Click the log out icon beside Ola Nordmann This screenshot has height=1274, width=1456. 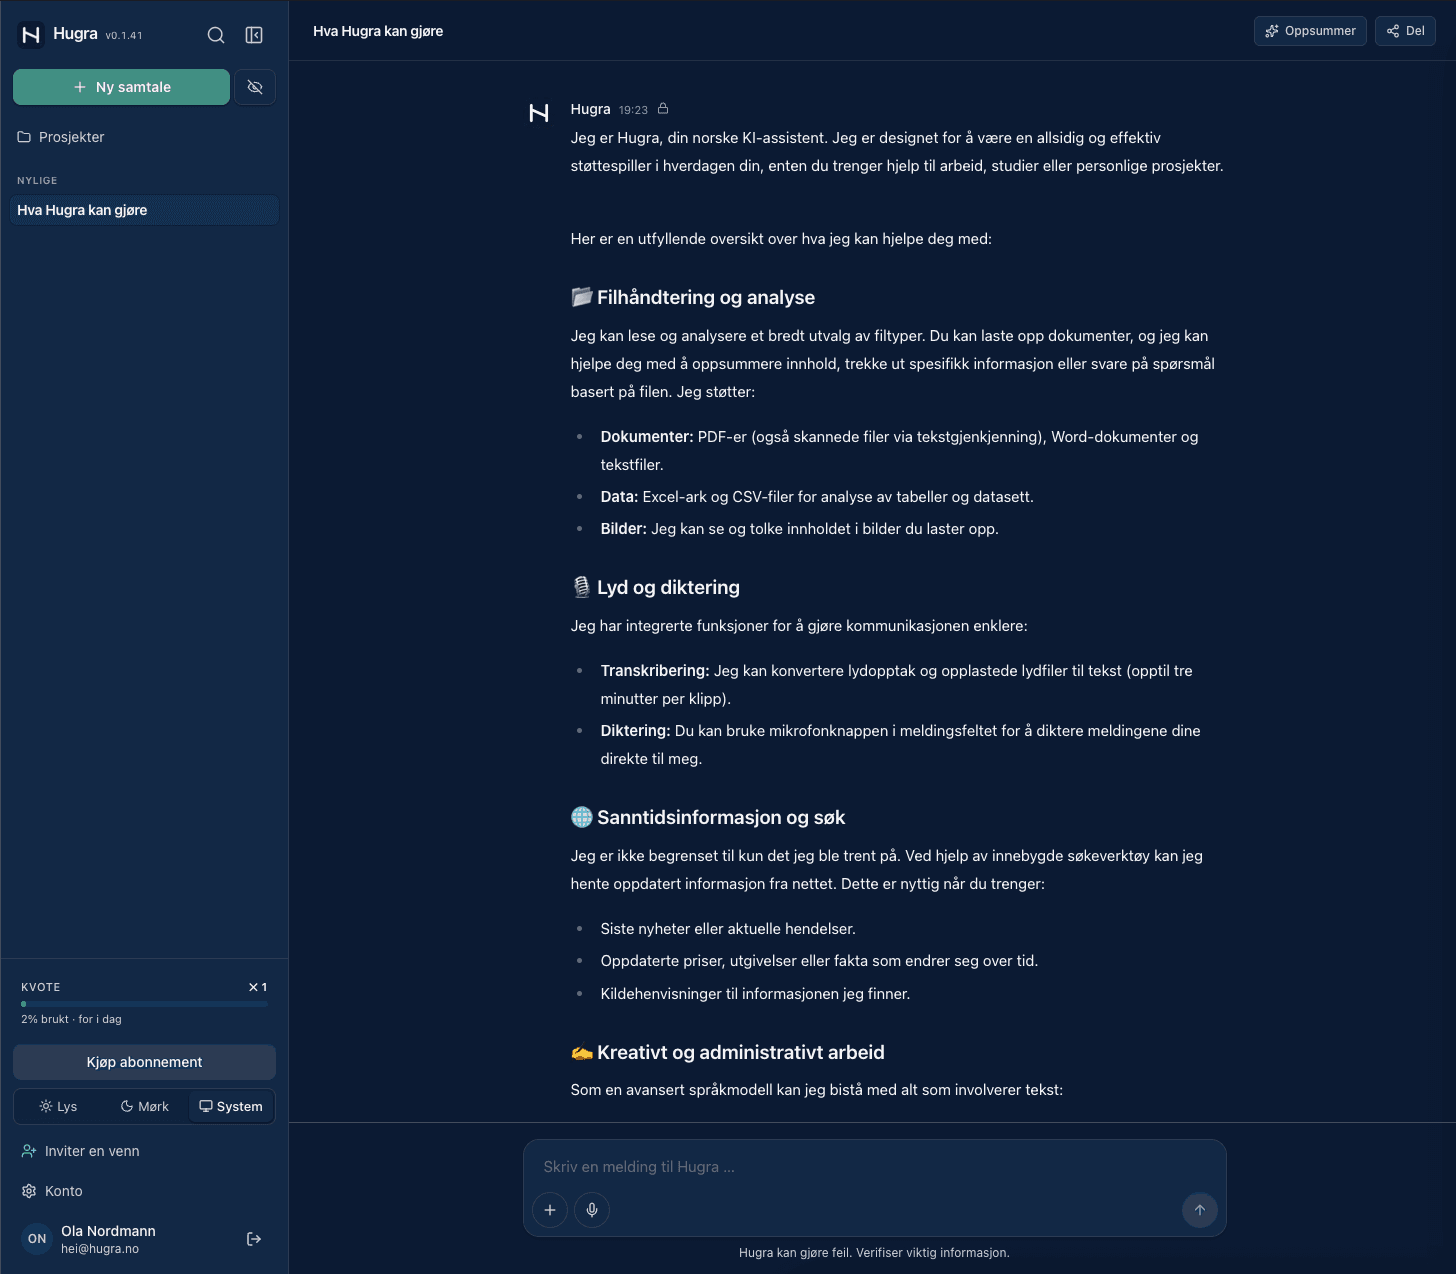(x=254, y=1239)
